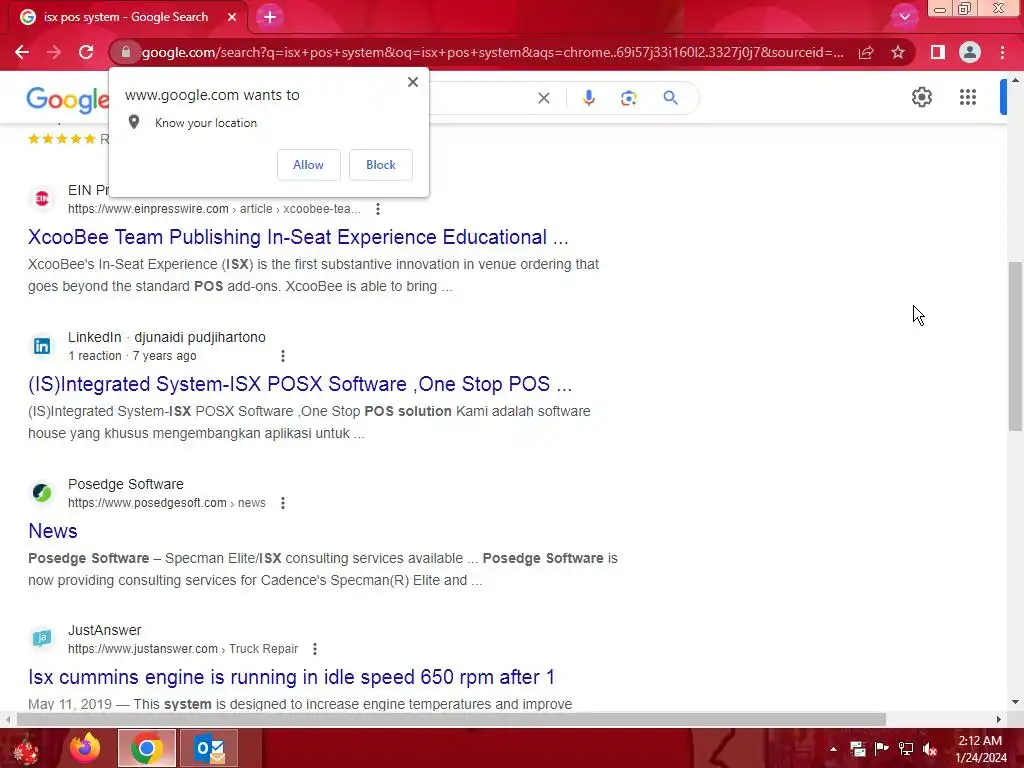Show hidden system tray icons

(x=833, y=749)
